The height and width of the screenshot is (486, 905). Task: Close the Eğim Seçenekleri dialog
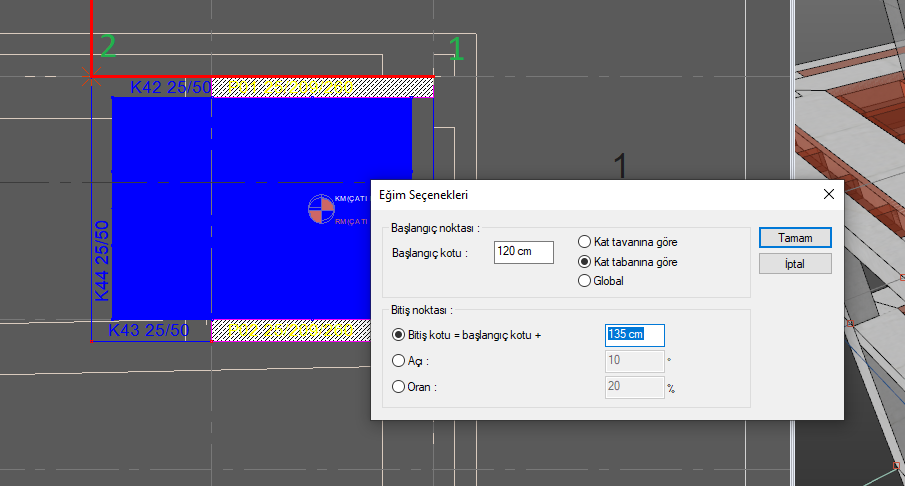828,194
